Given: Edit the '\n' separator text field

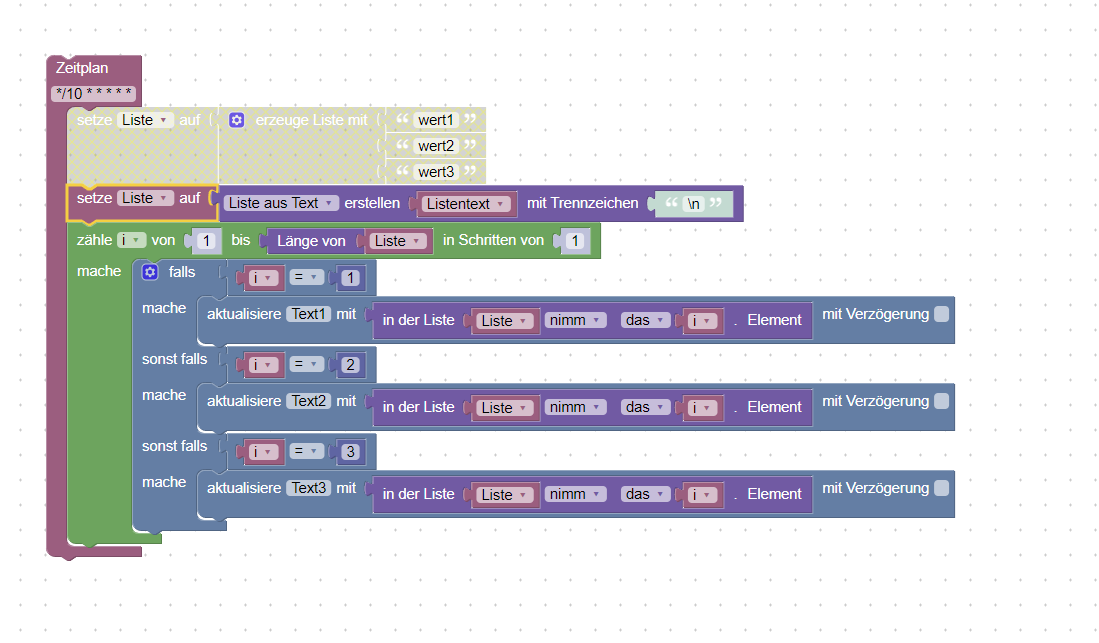Looking at the screenshot, I should [693, 203].
